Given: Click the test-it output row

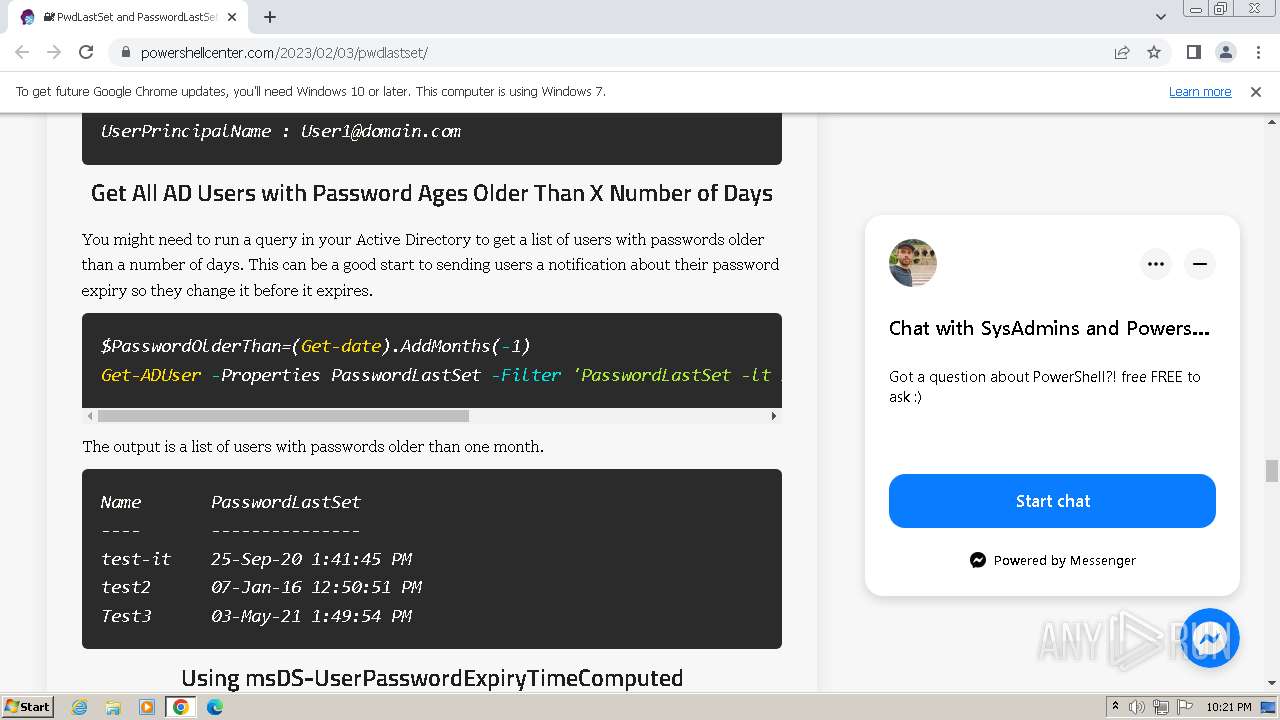Looking at the screenshot, I should 256,559.
